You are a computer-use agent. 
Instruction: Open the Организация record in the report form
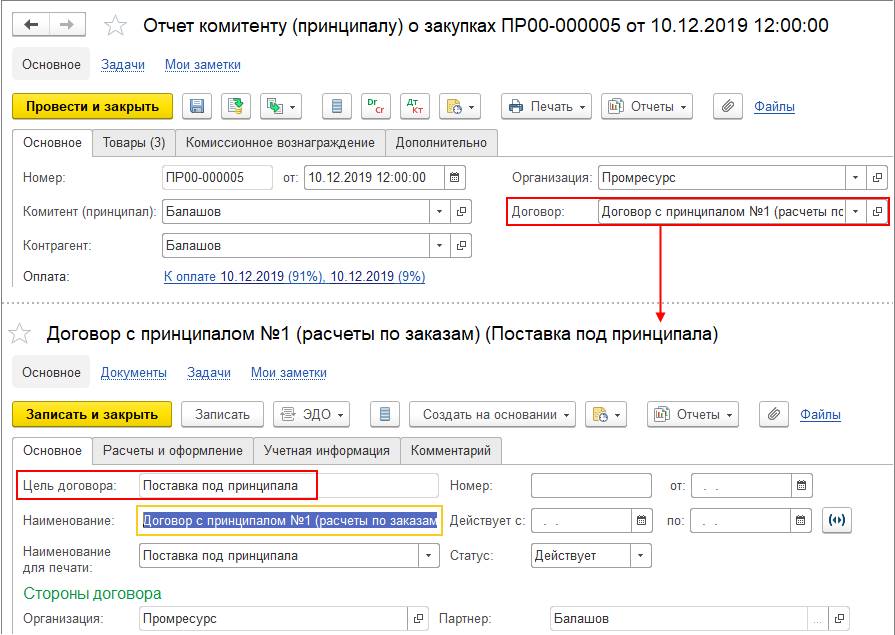877,178
